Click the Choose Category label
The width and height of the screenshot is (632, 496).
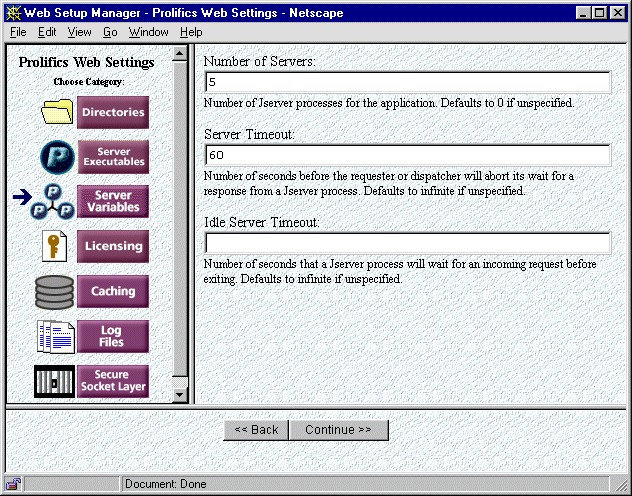[89, 82]
